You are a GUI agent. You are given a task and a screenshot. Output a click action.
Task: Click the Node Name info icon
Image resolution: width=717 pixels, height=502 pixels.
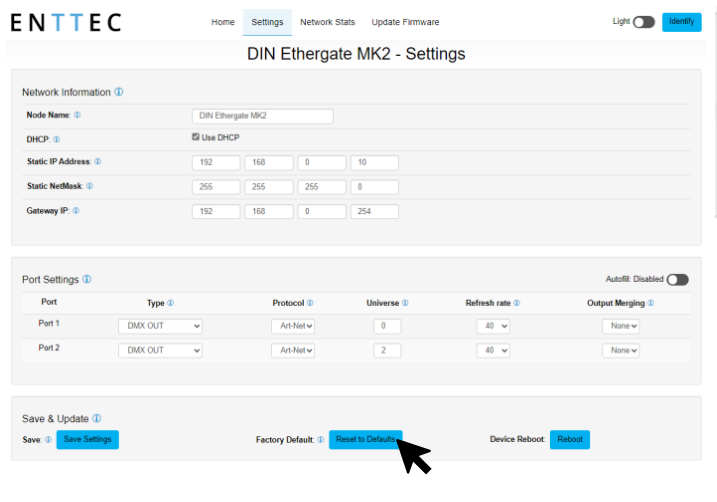[77, 115]
